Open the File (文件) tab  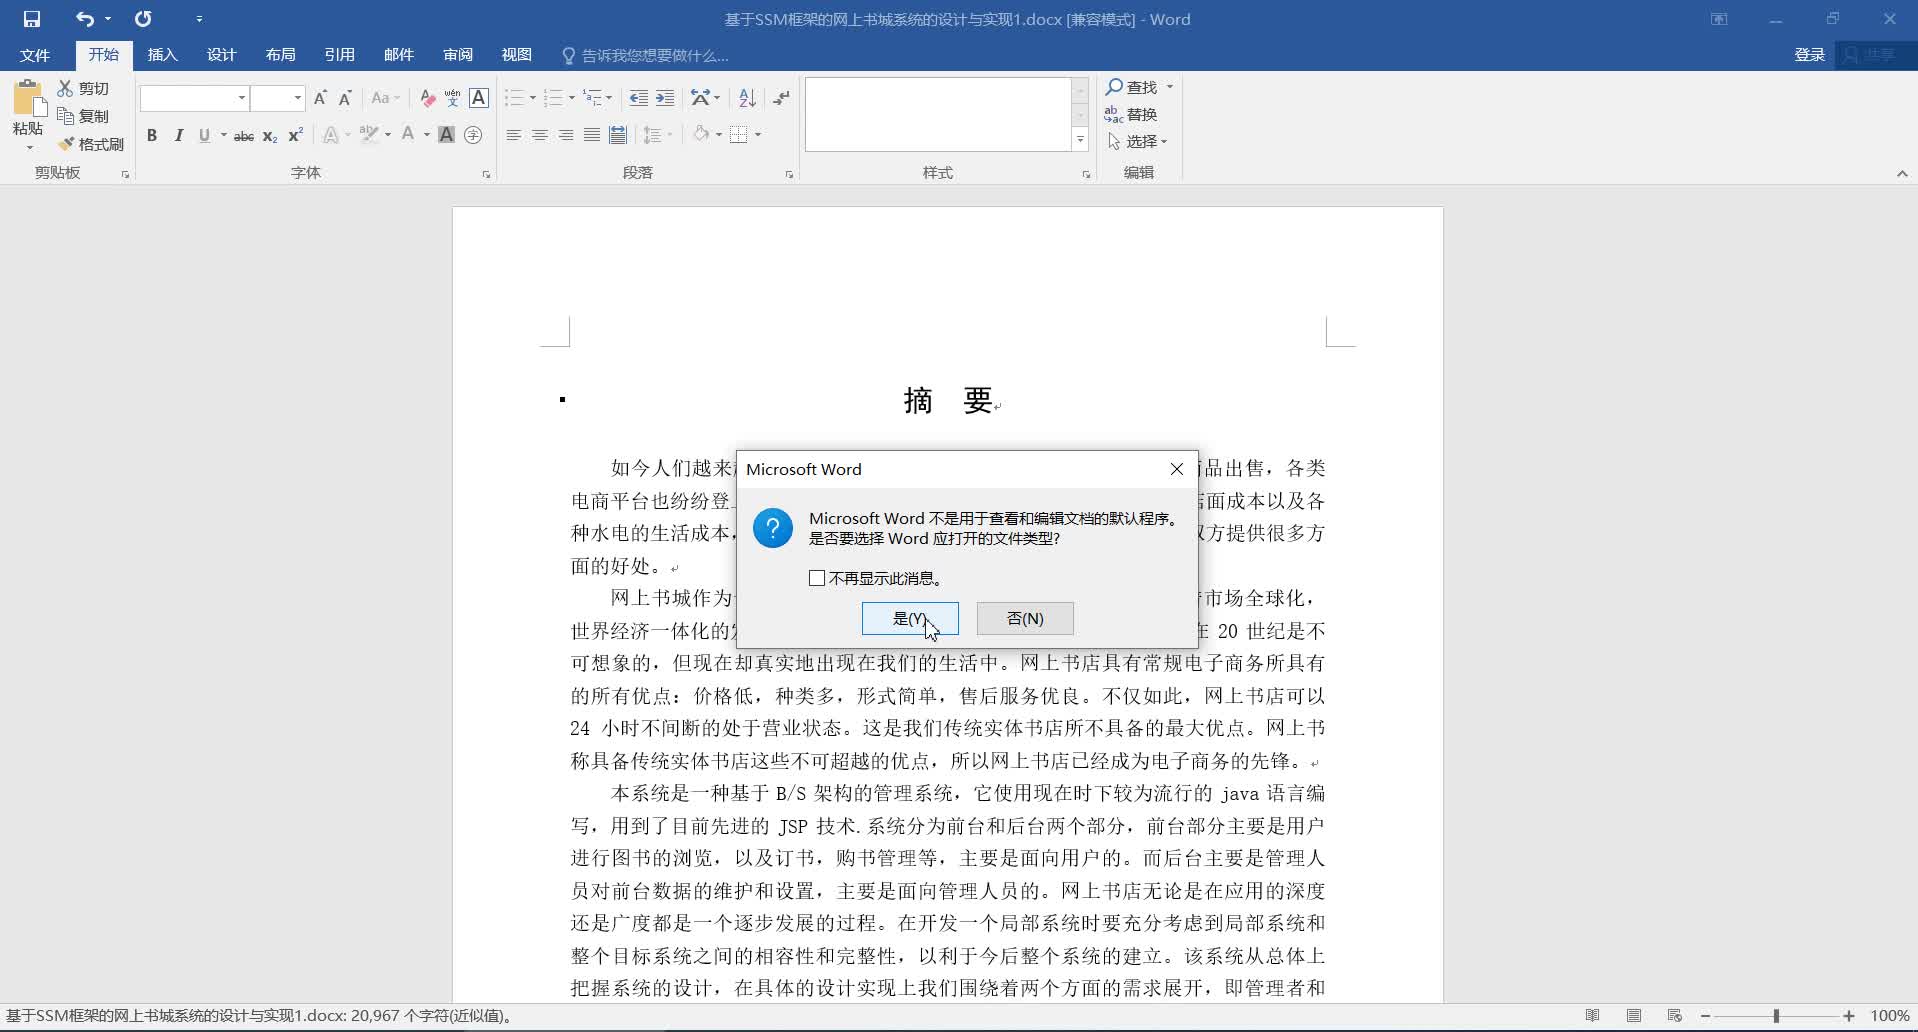[x=35, y=55]
